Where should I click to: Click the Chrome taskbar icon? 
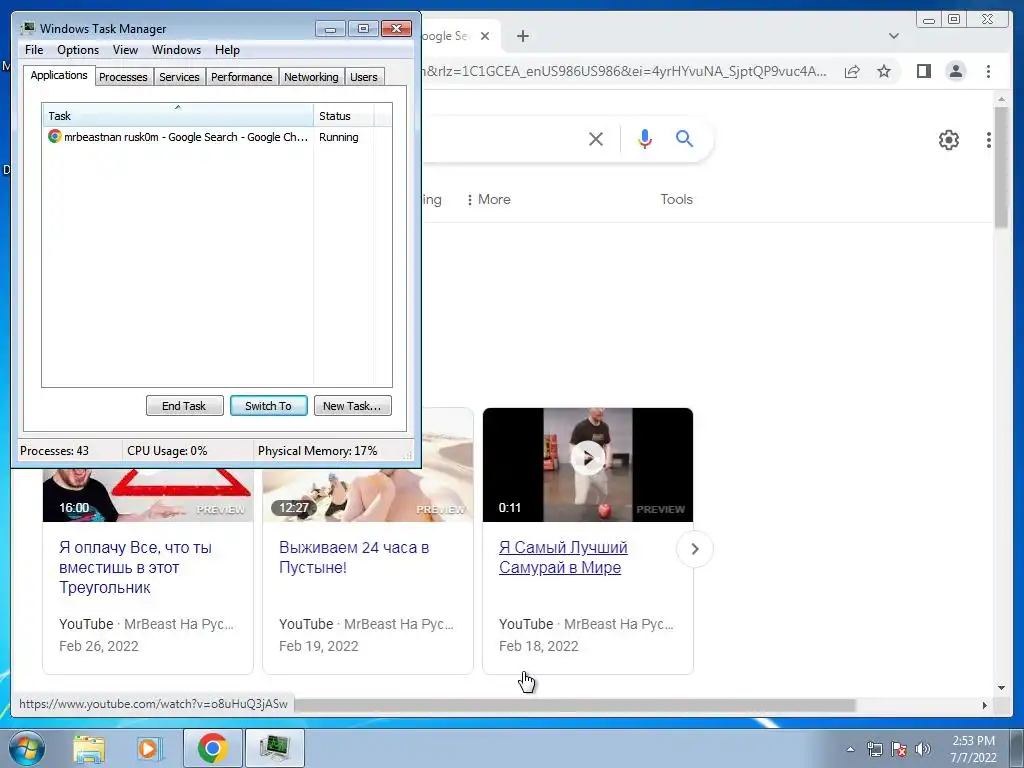coord(212,748)
